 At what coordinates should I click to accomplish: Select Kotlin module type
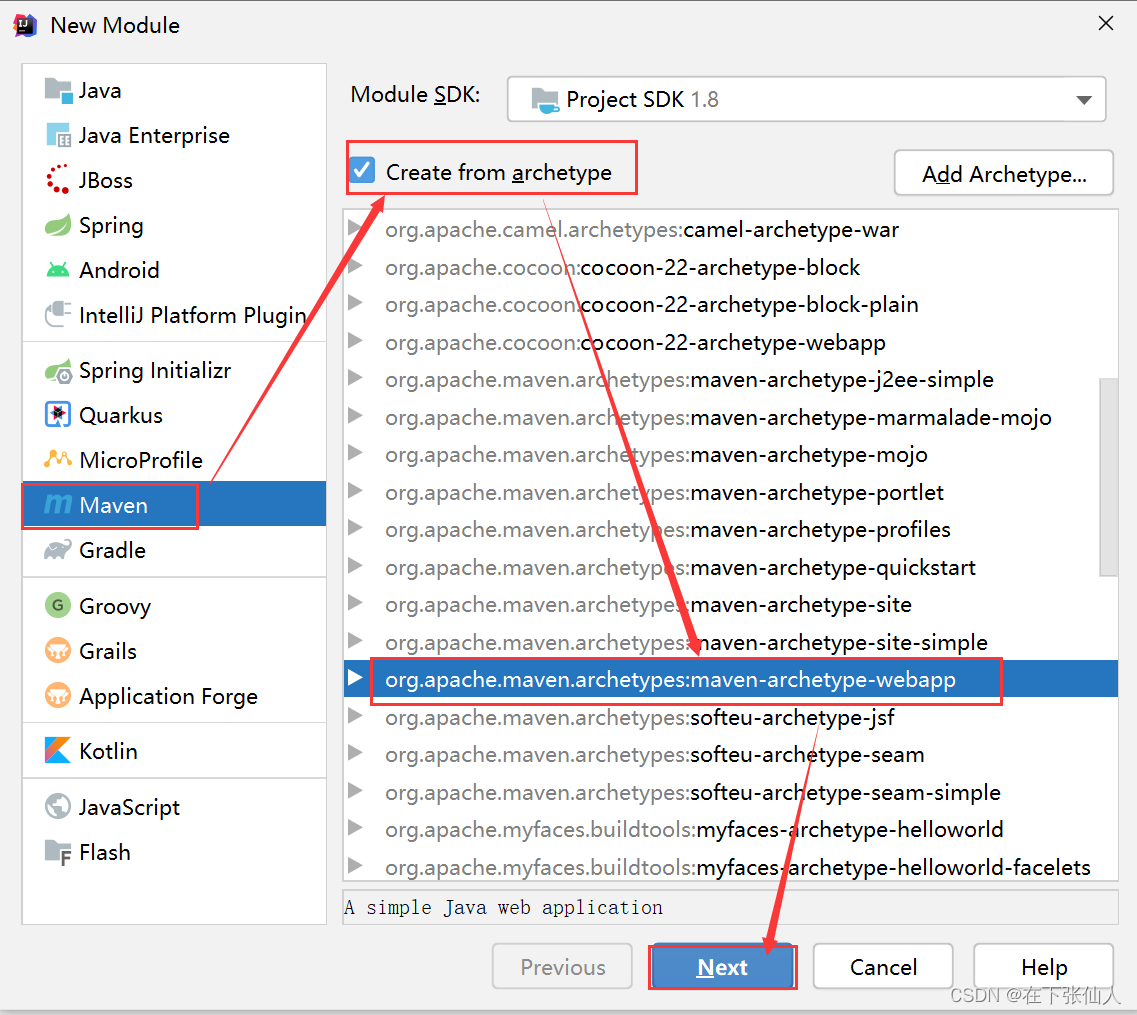[x=174, y=751]
